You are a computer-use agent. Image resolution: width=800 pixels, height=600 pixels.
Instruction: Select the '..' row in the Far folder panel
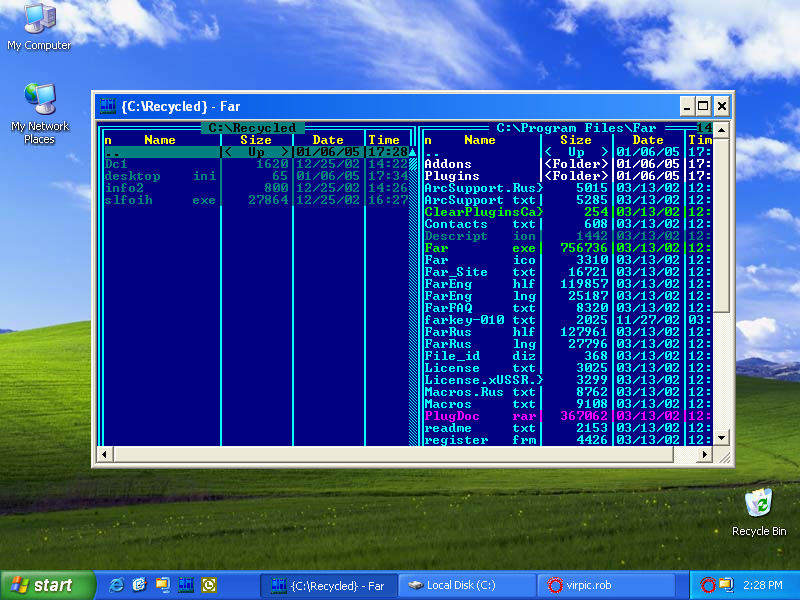click(568, 152)
